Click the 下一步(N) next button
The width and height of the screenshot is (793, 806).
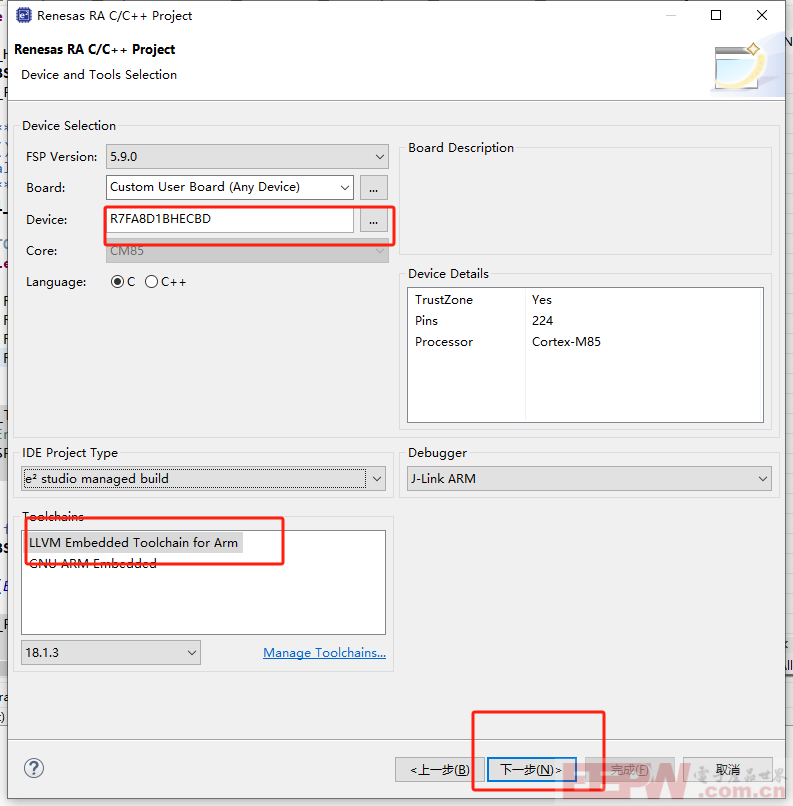point(531,769)
